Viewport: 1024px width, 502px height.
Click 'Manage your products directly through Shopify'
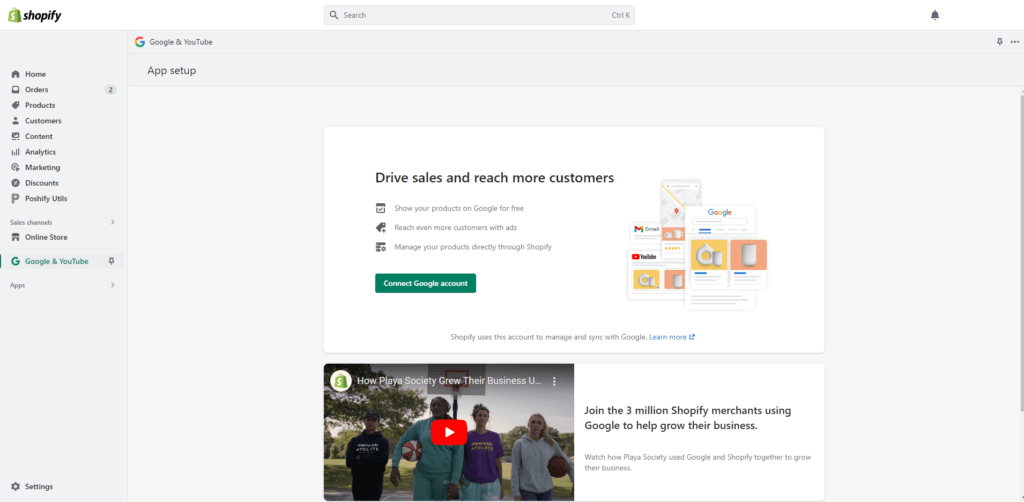(x=473, y=247)
